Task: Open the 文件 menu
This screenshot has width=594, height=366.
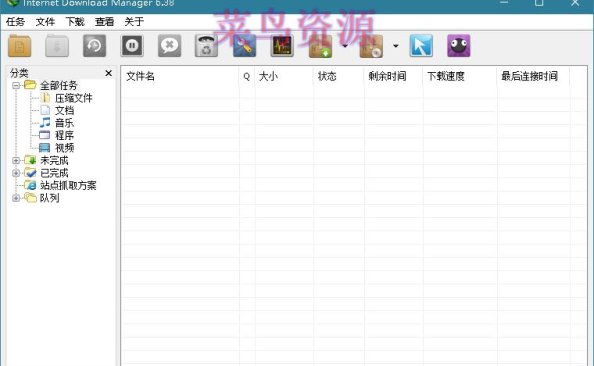Action: tap(45, 22)
